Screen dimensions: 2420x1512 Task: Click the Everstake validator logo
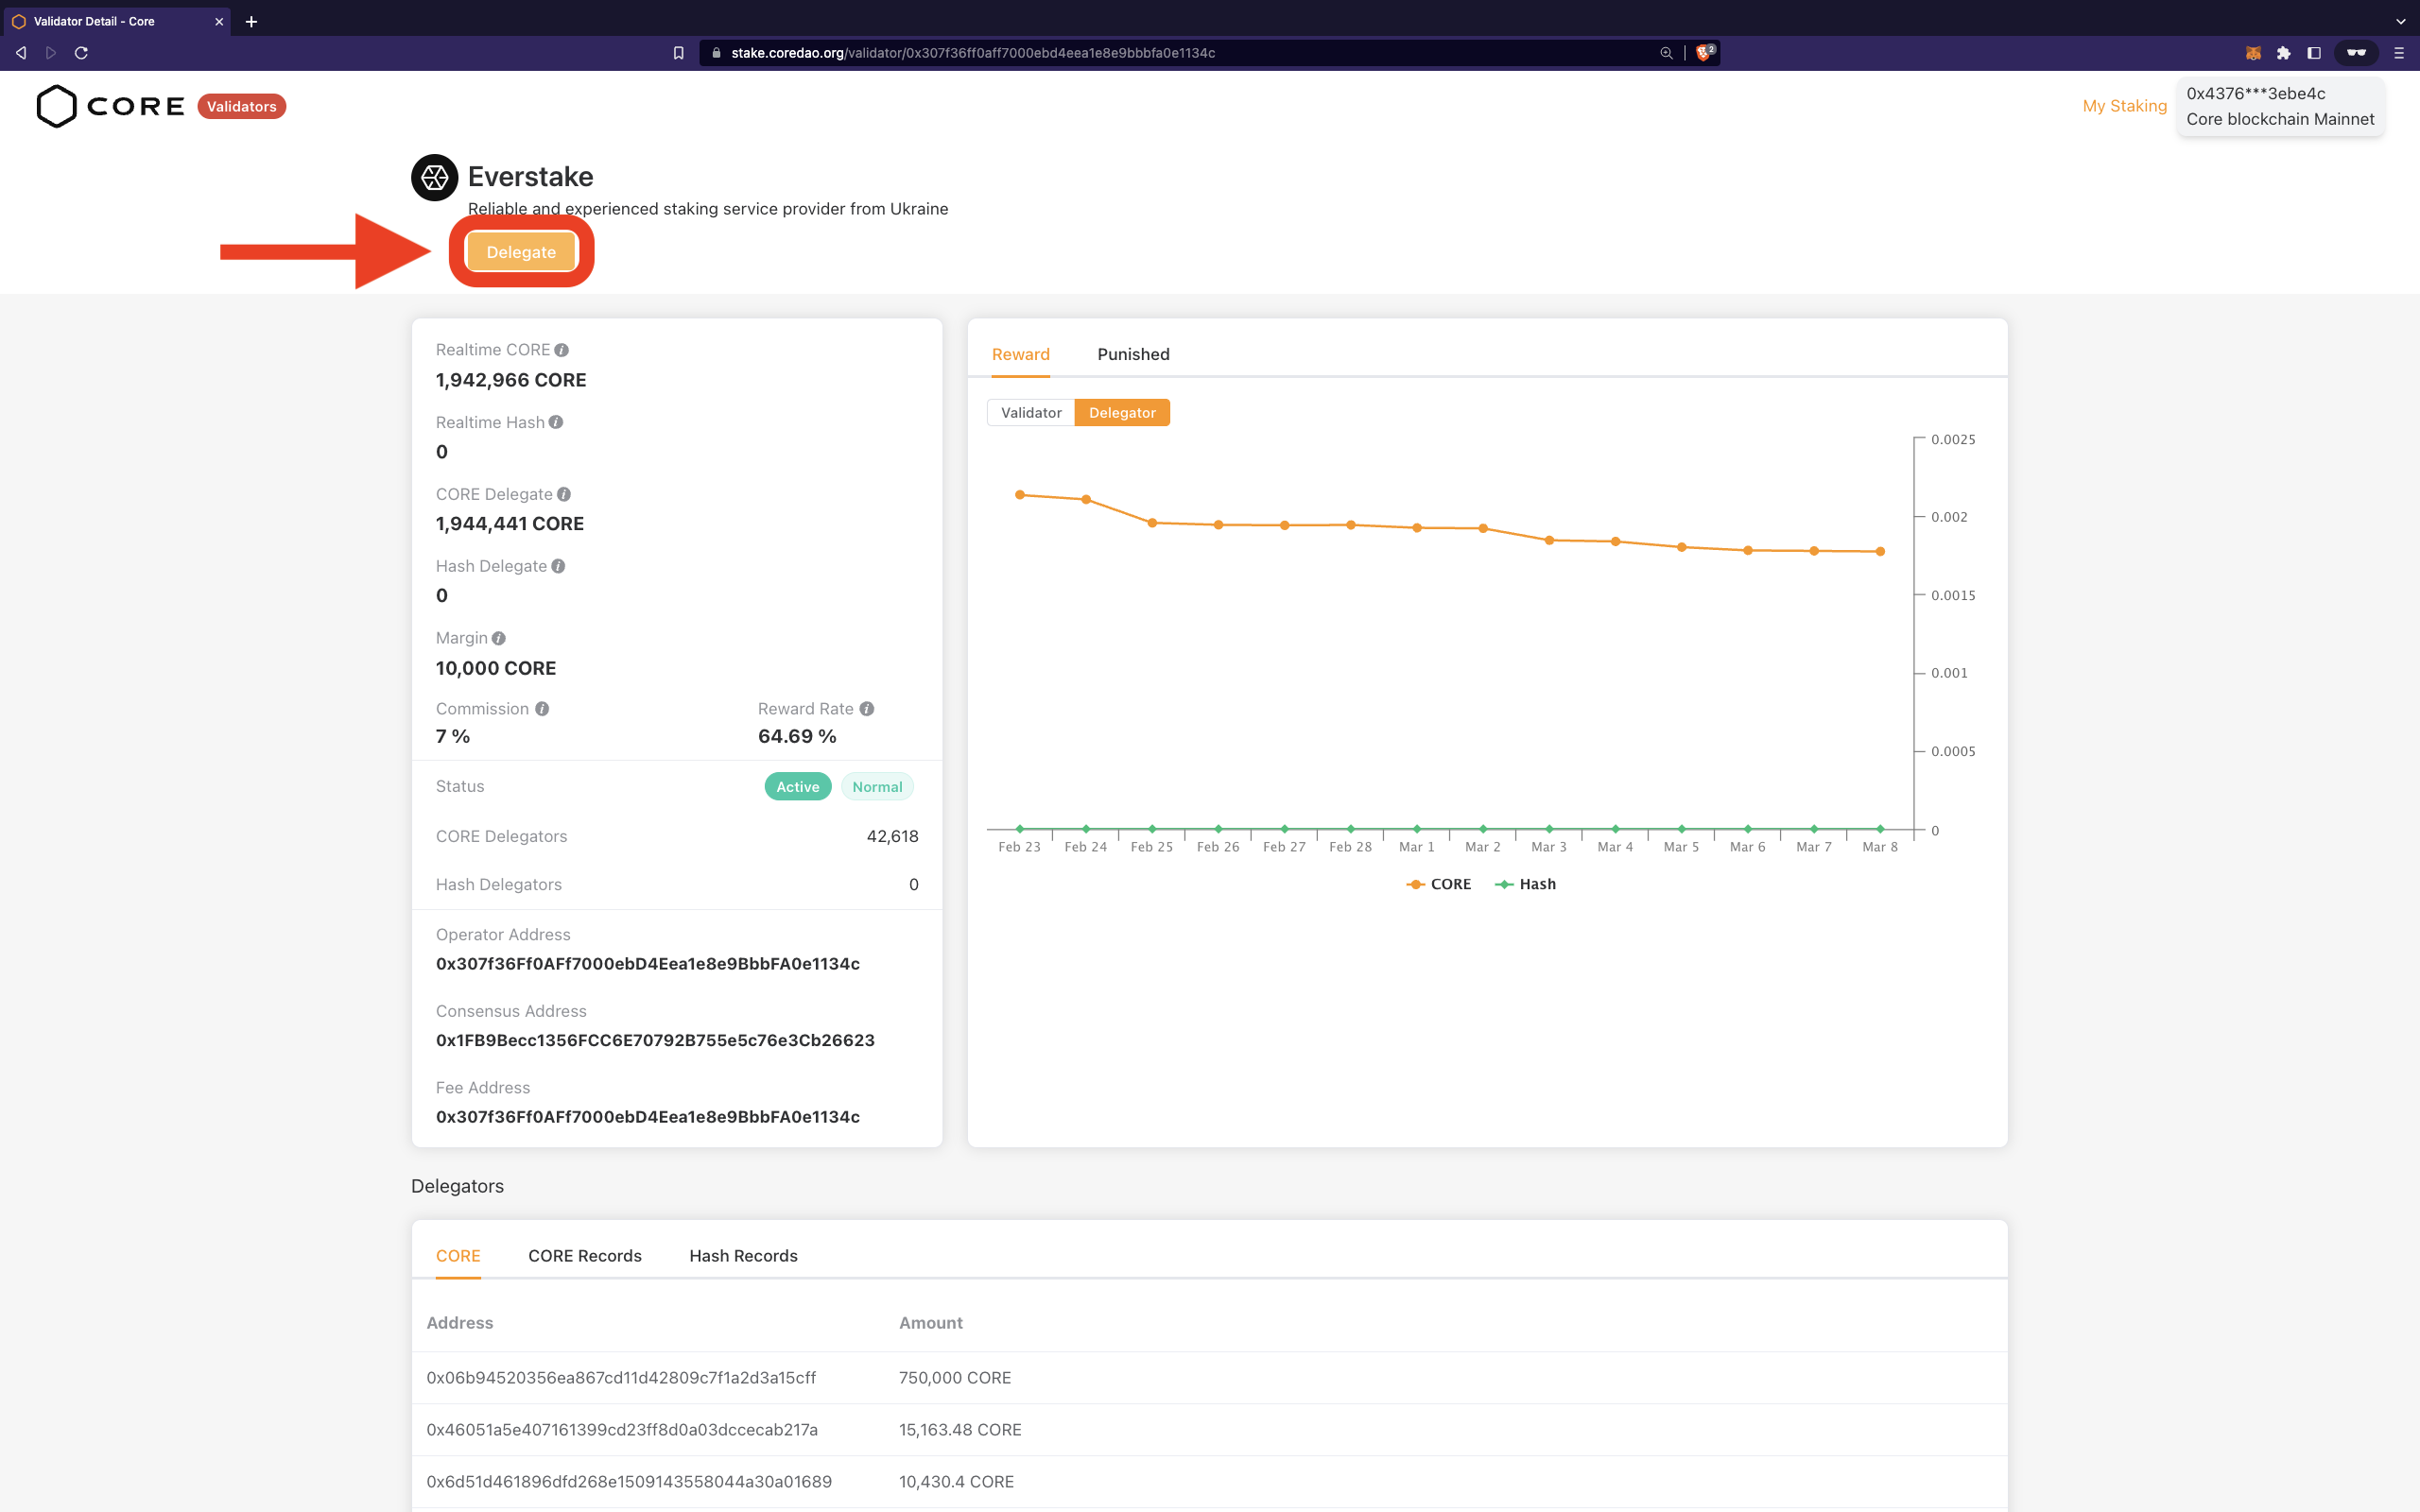(x=434, y=177)
